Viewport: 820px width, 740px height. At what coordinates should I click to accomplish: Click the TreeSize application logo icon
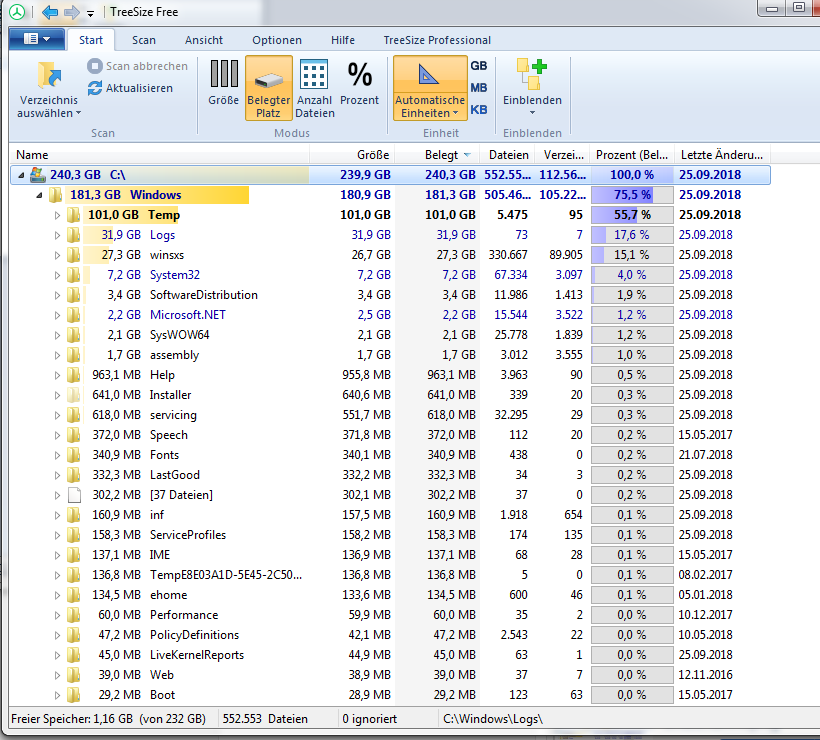point(17,12)
